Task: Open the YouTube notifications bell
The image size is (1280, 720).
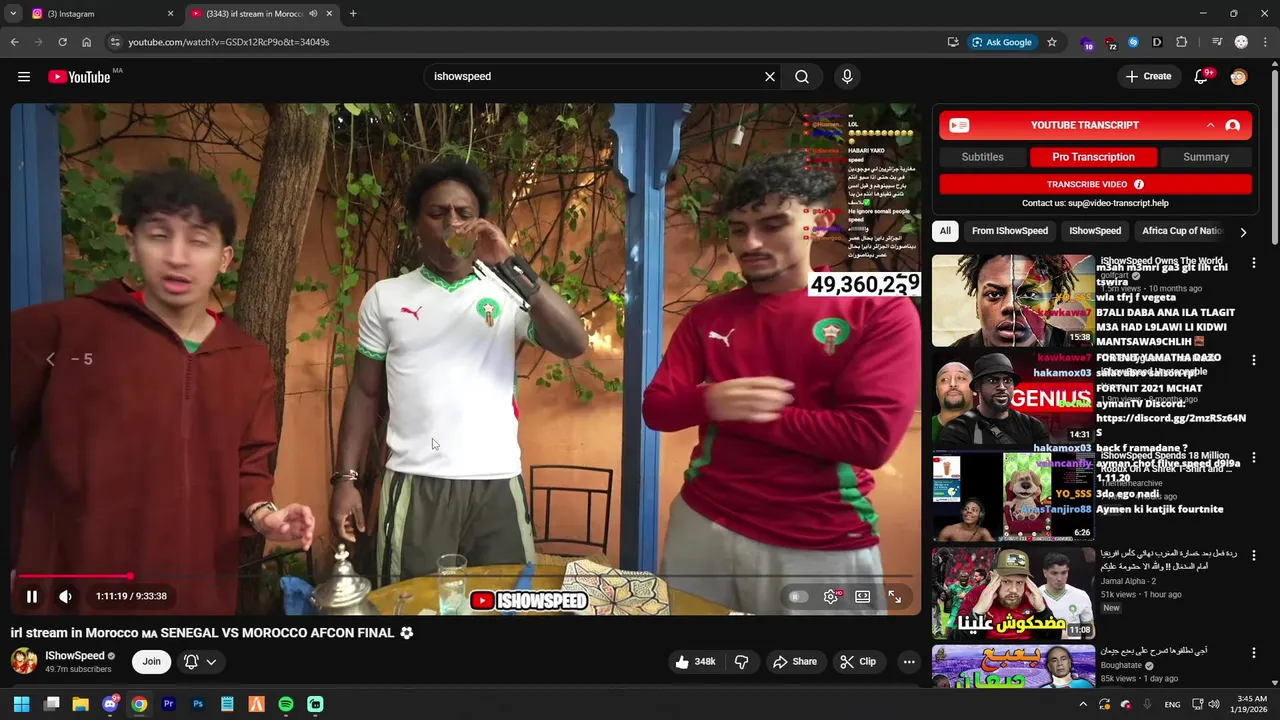Action: pyautogui.click(x=1201, y=76)
